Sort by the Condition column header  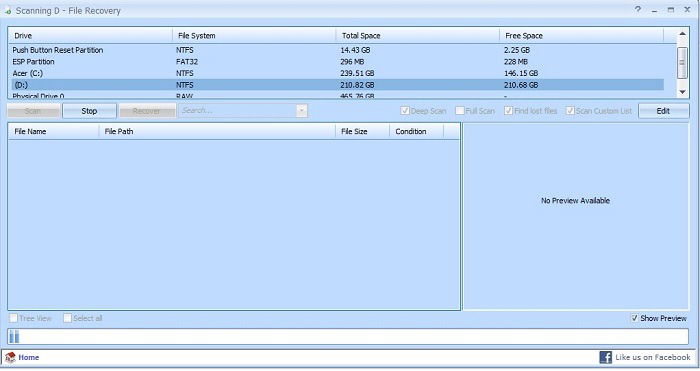tap(416, 131)
